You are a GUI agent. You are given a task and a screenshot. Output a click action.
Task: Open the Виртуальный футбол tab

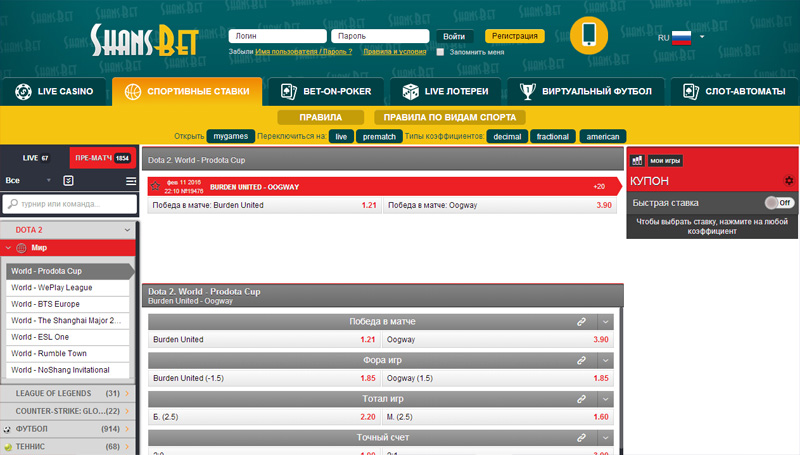(586, 92)
